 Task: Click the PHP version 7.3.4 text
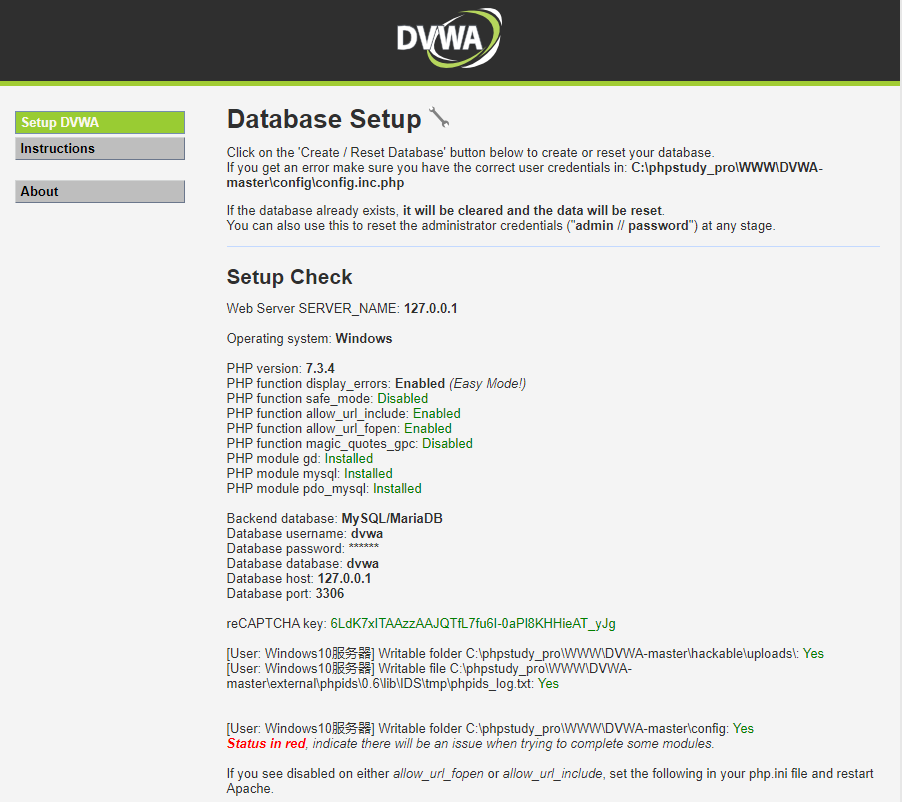[x=320, y=369]
